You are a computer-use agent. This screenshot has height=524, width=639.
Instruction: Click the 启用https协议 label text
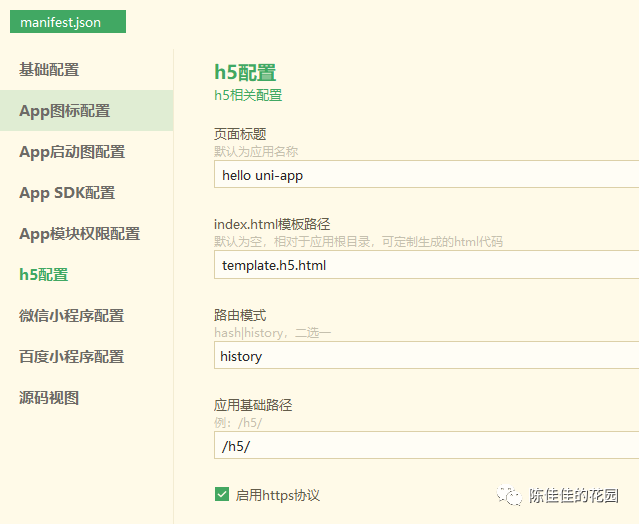(278, 495)
